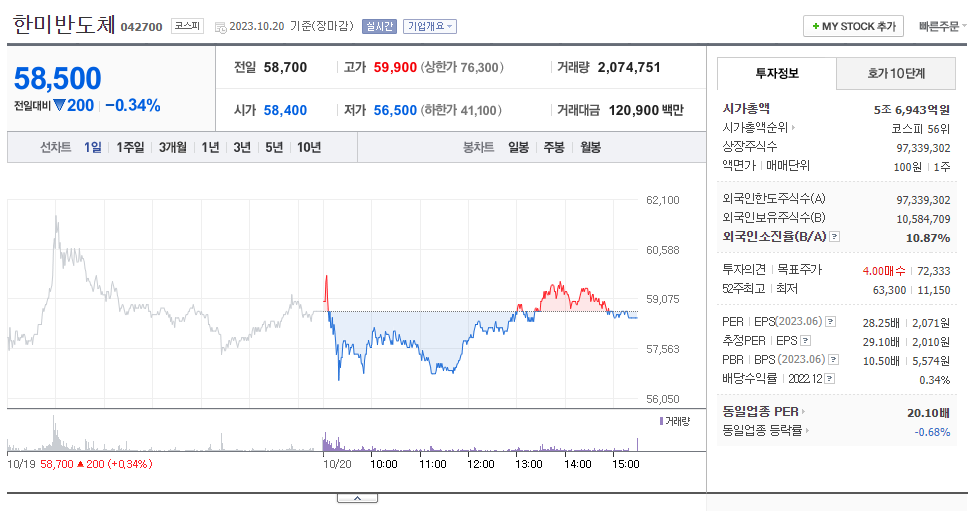The height and width of the screenshot is (511, 979).
Task: Click MY STOCK 추가 button
Action: [853, 26]
